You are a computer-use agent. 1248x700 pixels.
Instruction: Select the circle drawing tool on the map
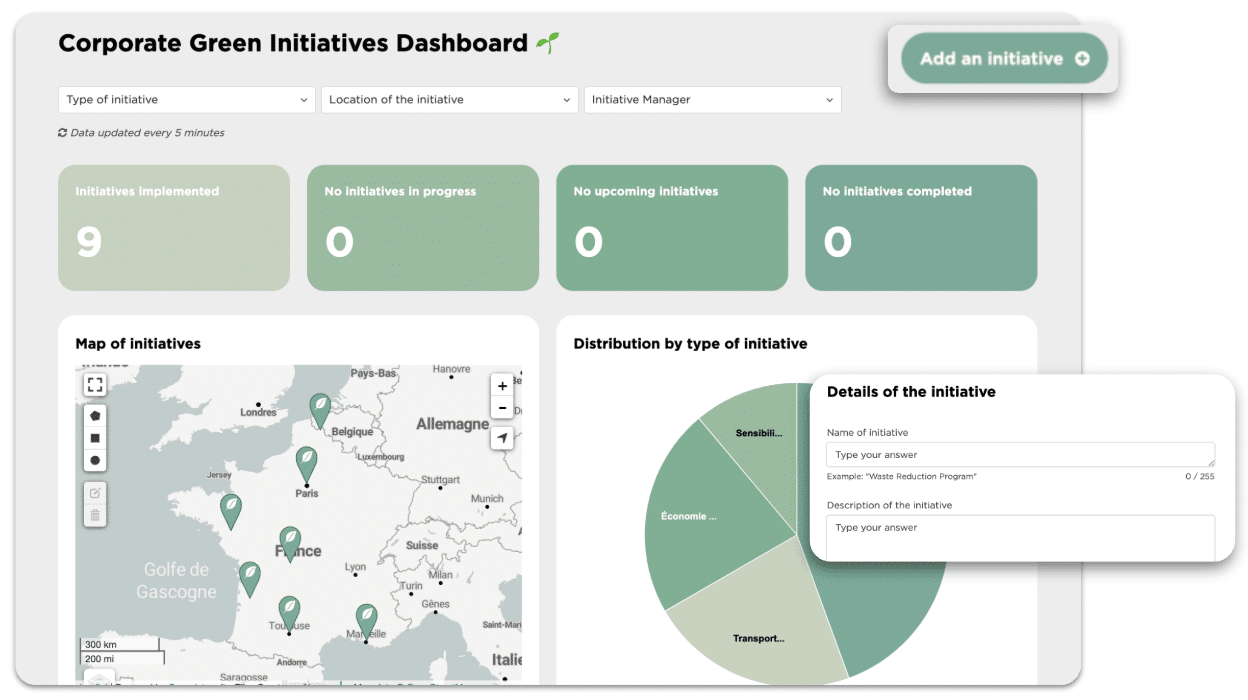point(95,461)
